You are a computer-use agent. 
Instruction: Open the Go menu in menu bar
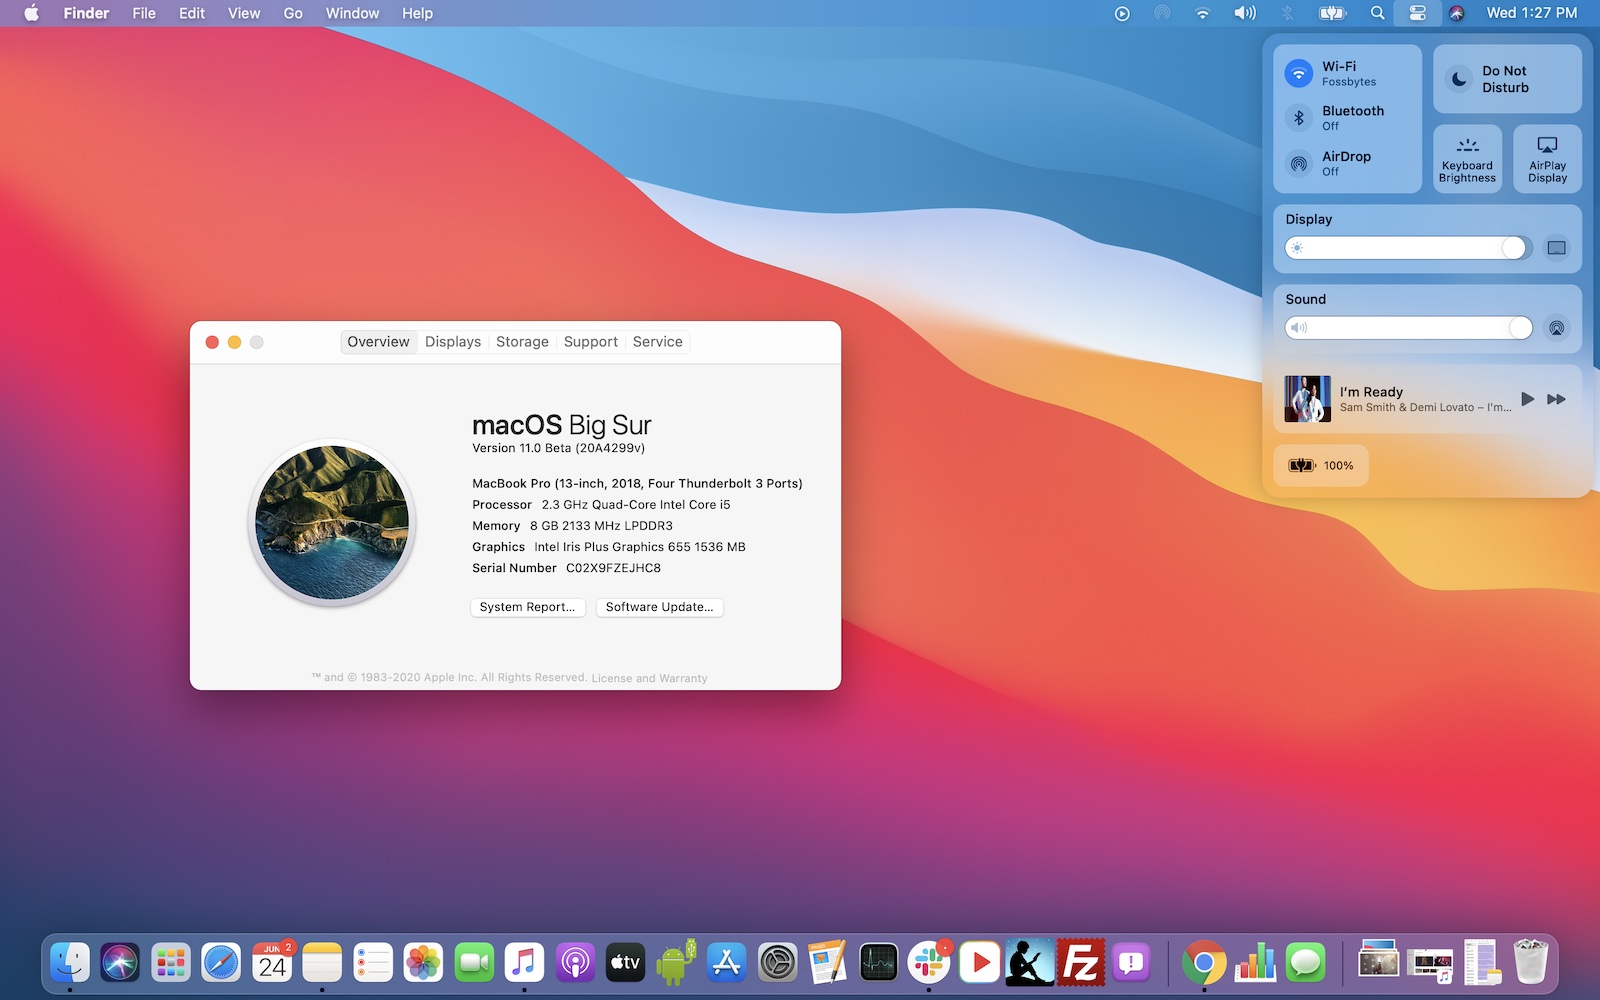[x=292, y=13]
